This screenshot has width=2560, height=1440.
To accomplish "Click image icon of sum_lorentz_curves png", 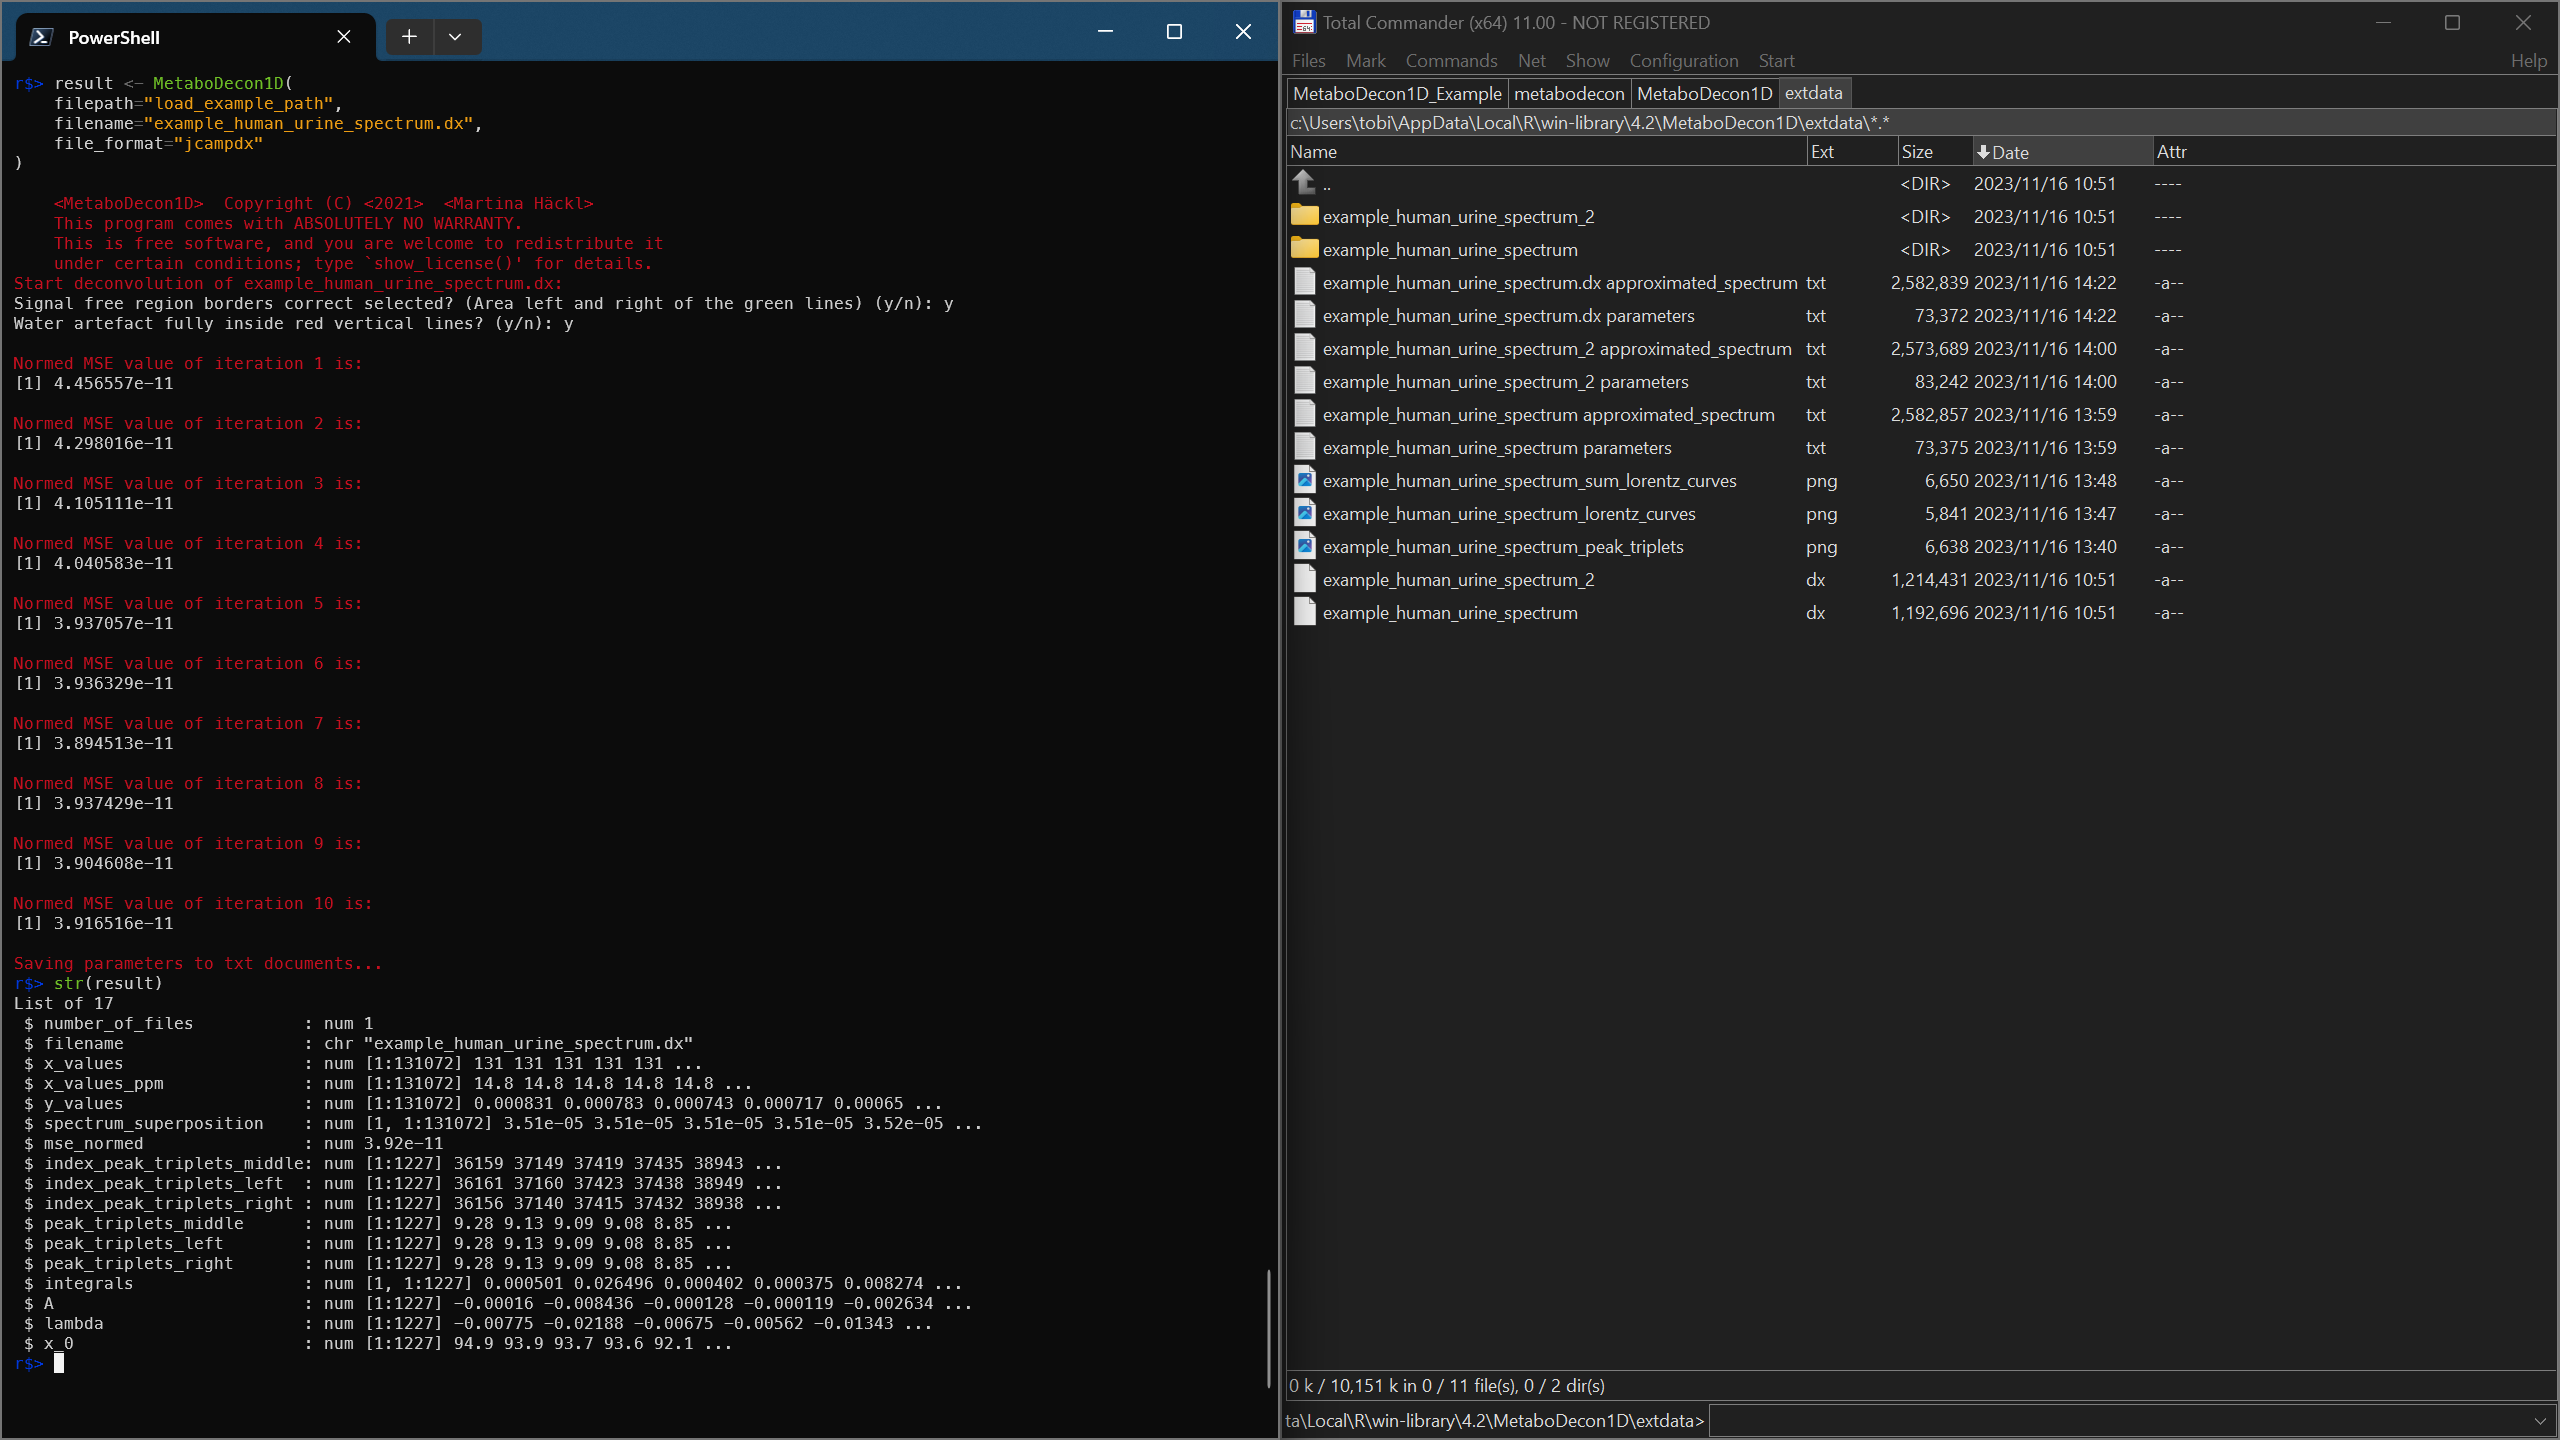I will (1304, 480).
